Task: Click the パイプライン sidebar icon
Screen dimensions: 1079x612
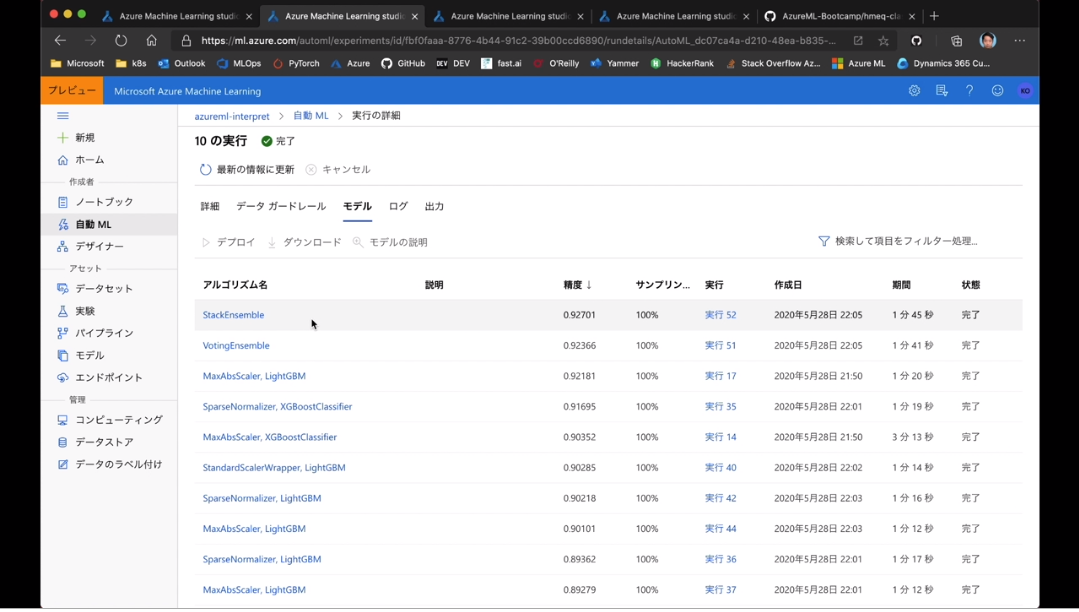Action: (x=63, y=333)
